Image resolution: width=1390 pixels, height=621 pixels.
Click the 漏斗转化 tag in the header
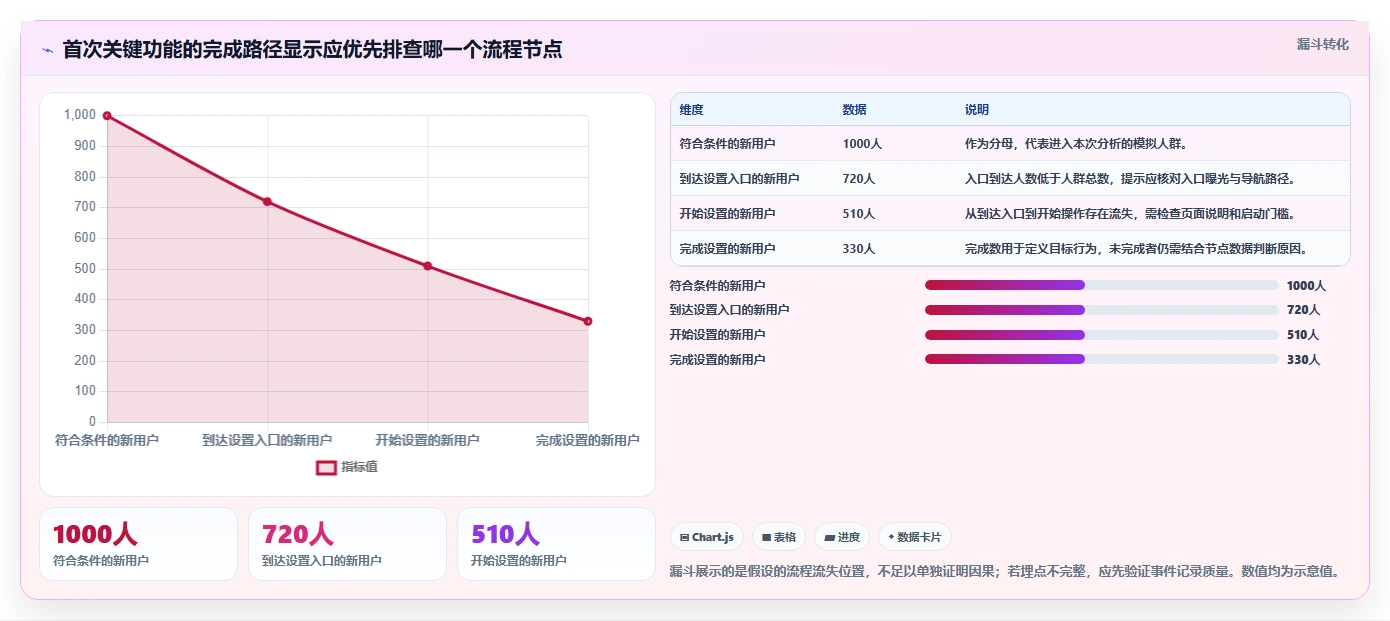click(1323, 44)
